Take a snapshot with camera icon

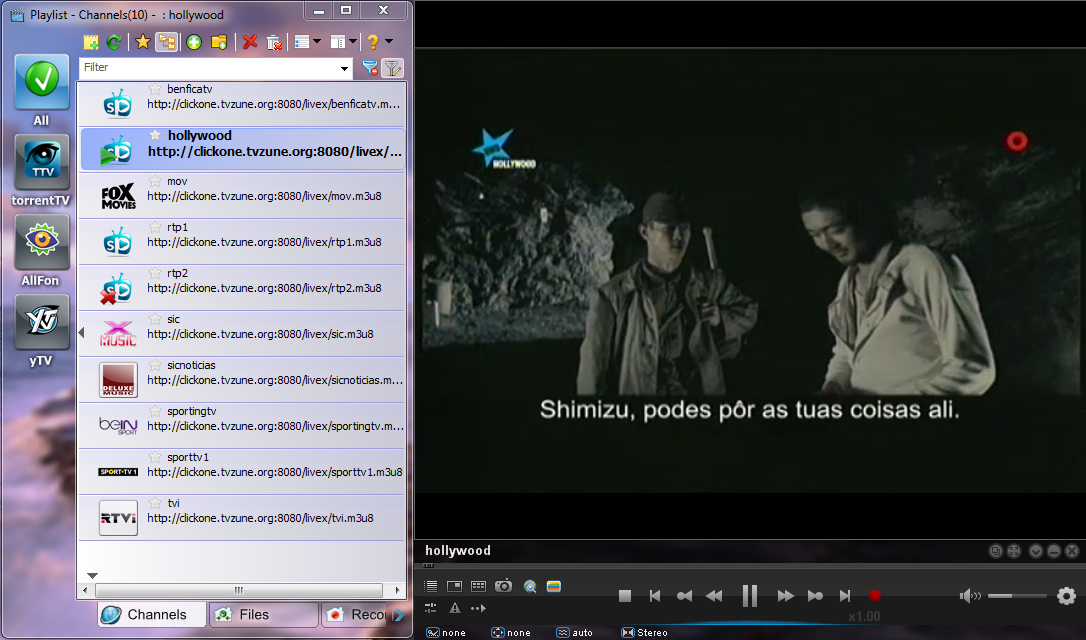pyautogui.click(x=504, y=586)
